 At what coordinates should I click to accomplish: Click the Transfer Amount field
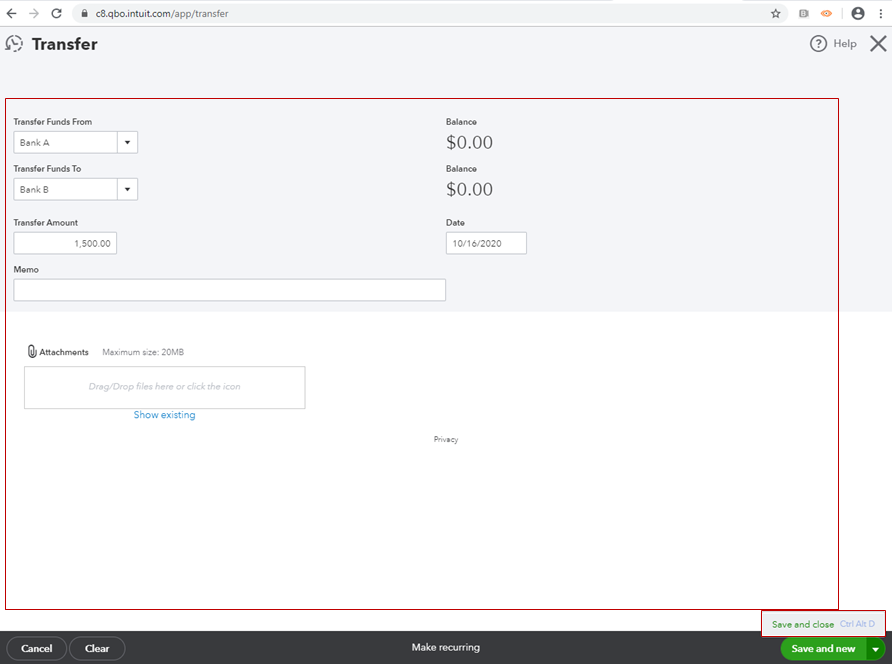click(x=65, y=244)
